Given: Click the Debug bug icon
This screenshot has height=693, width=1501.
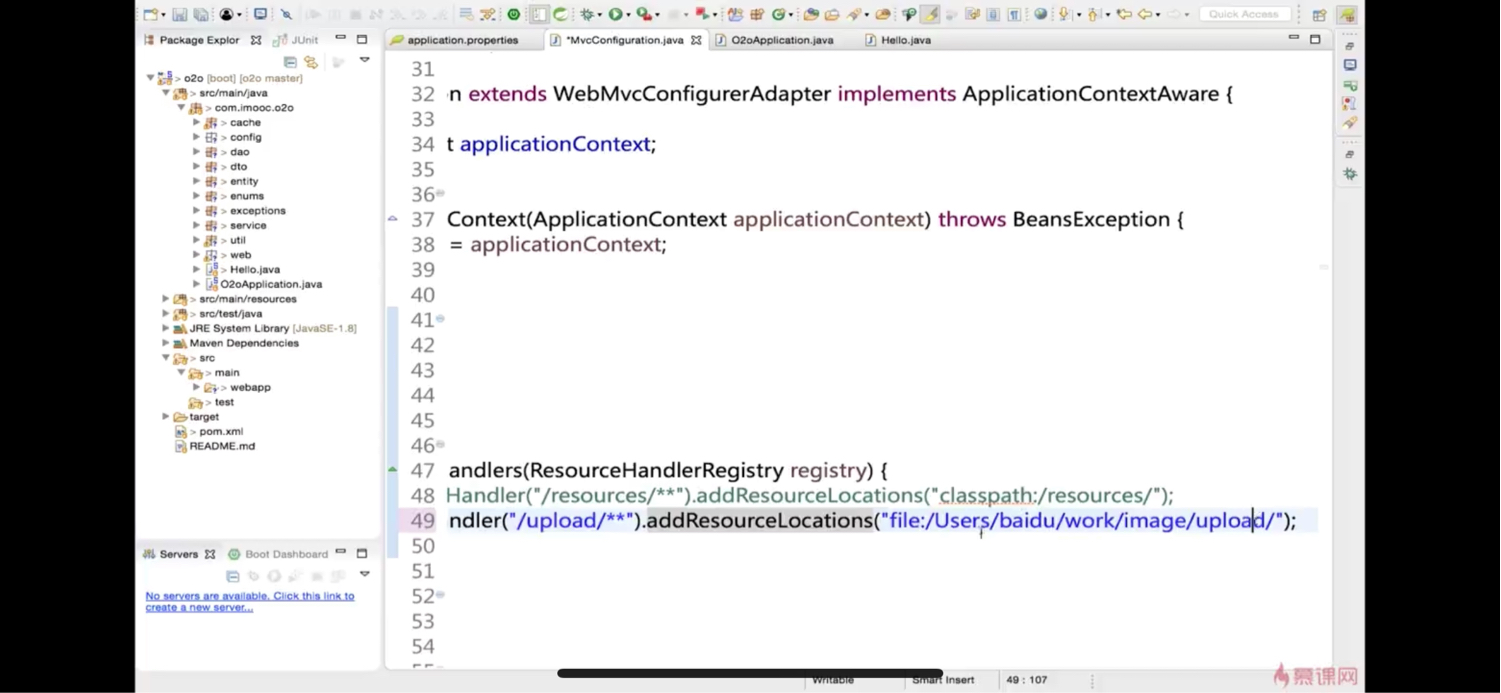Looking at the screenshot, I should 587,15.
